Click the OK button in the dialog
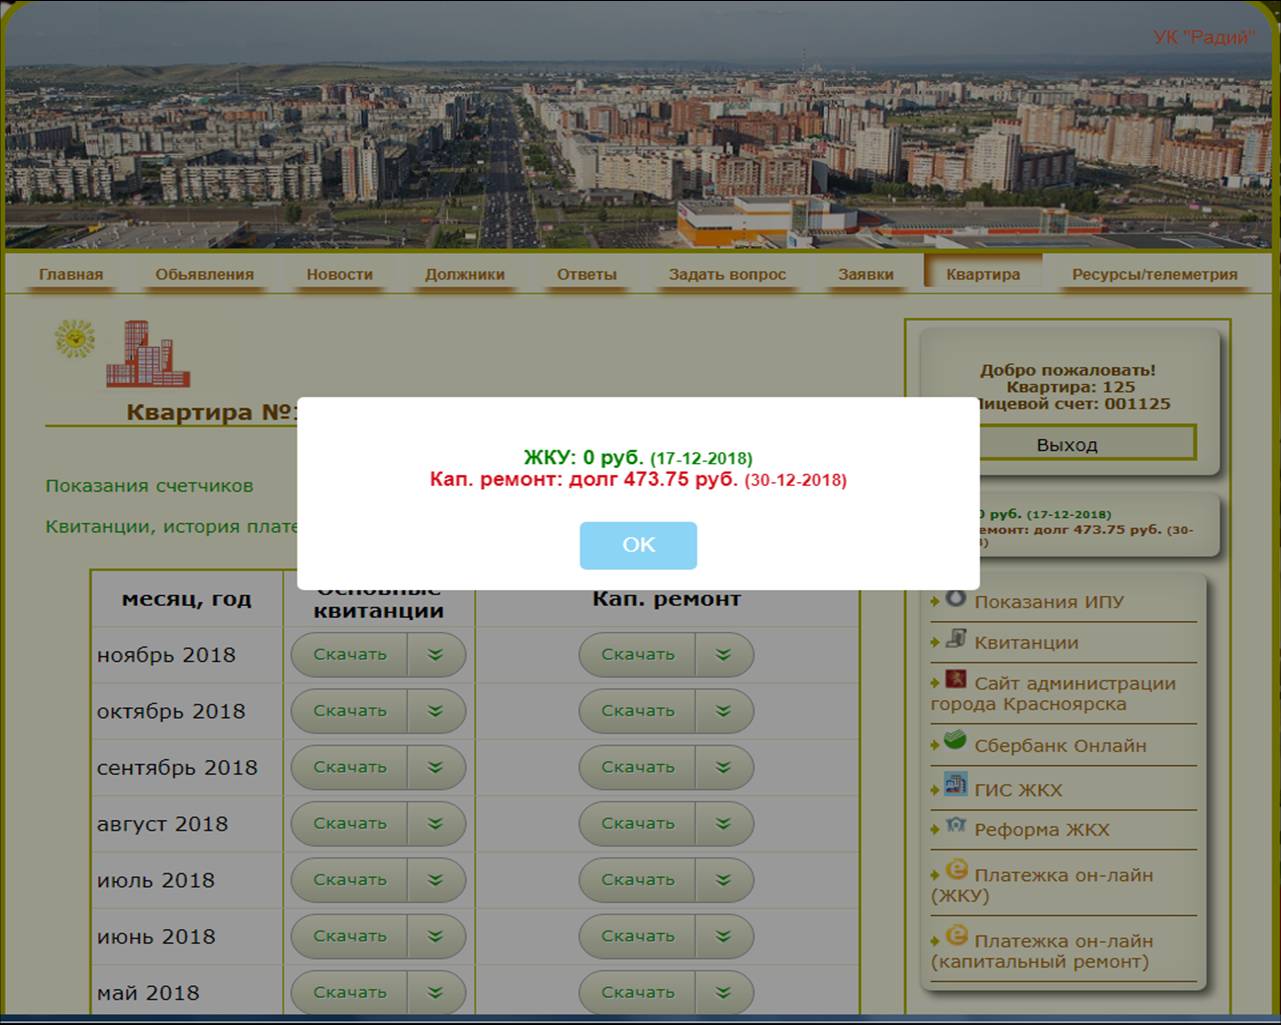 (638, 545)
